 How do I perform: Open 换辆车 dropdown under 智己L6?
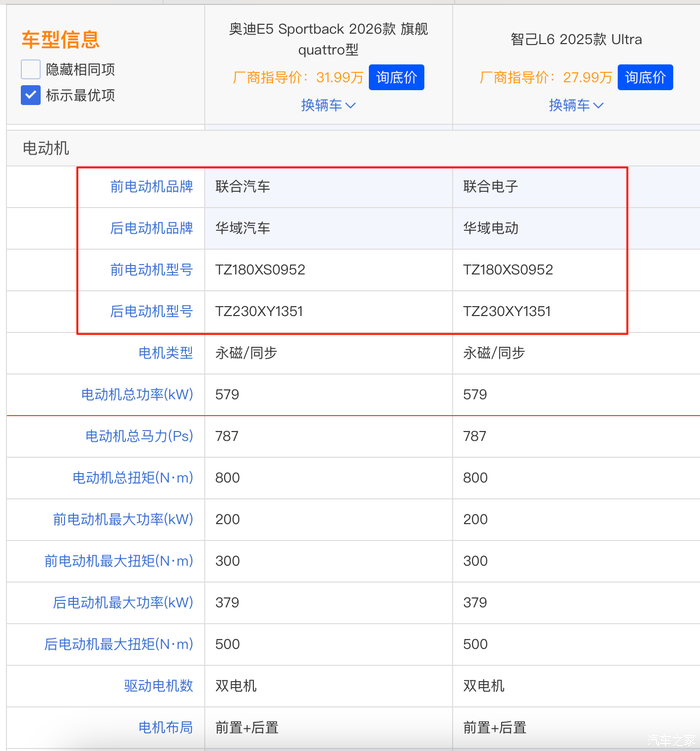coord(576,105)
